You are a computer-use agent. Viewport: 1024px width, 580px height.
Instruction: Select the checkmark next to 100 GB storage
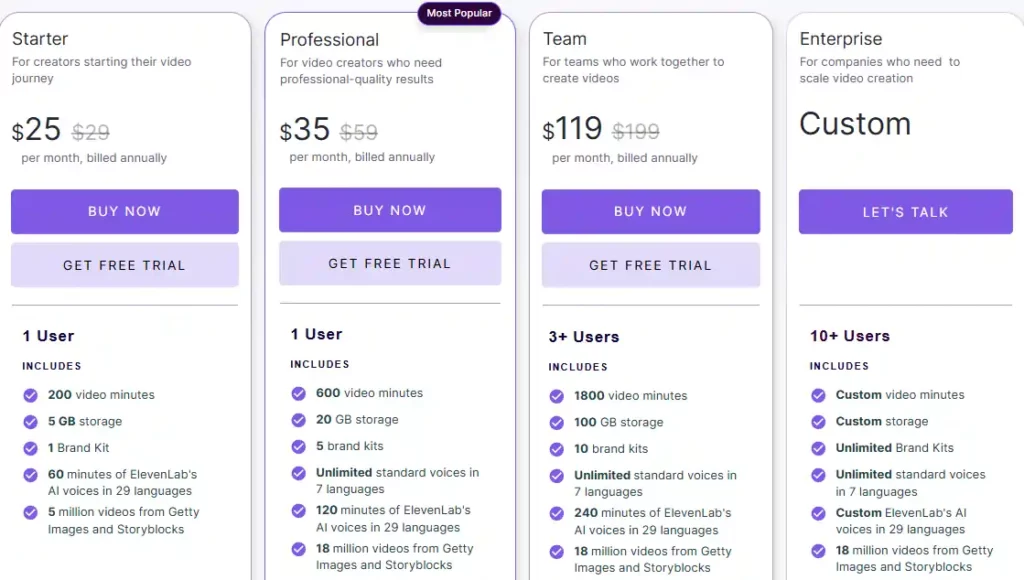(556, 423)
